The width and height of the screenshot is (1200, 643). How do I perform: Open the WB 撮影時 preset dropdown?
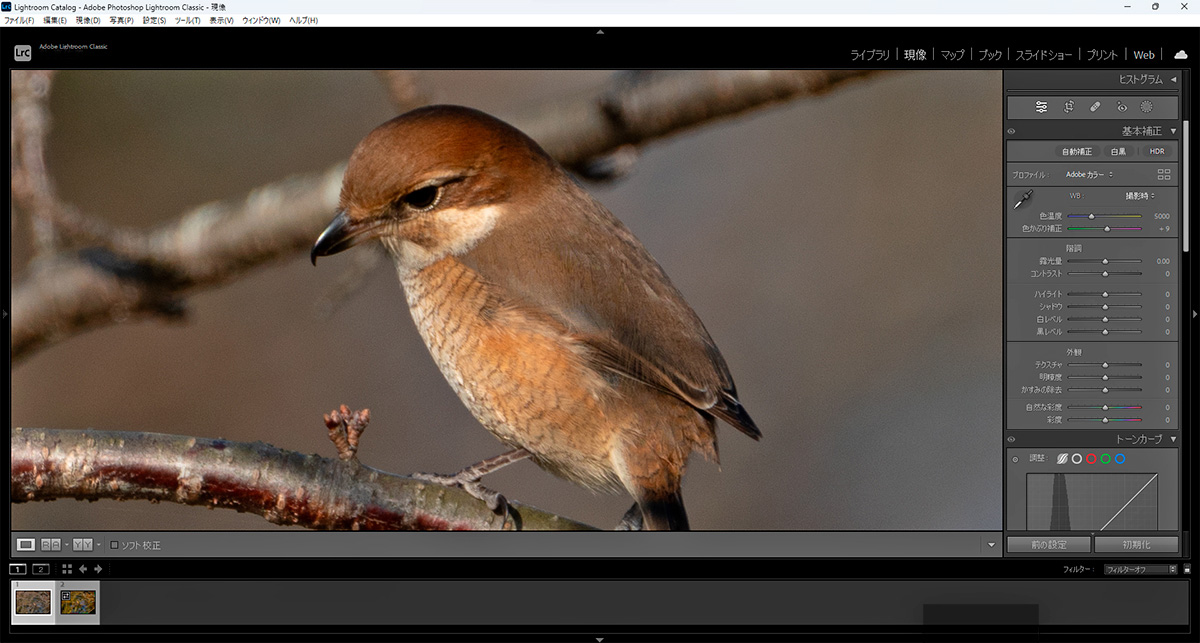click(x=1140, y=196)
